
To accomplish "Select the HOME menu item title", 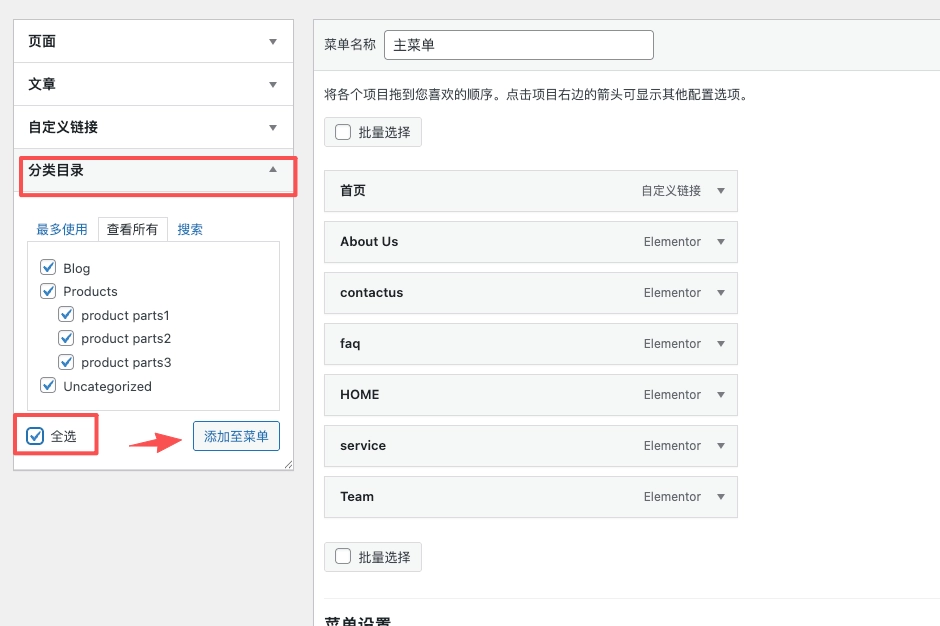I will pyautogui.click(x=360, y=395).
